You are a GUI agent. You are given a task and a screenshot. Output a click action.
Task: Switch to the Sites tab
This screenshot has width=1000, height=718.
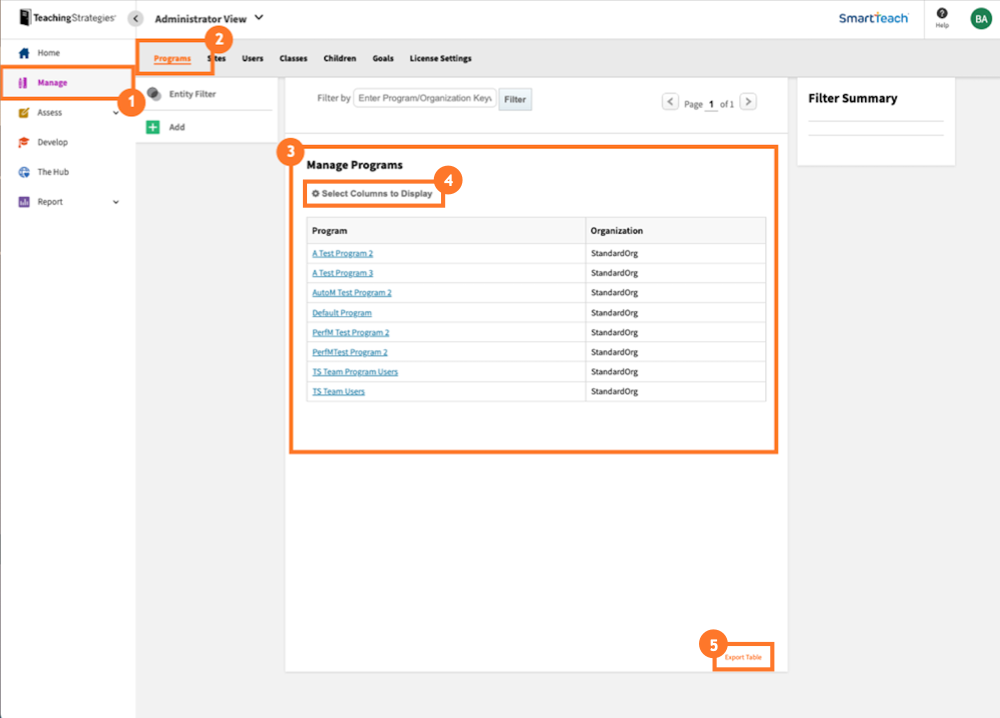pos(215,58)
